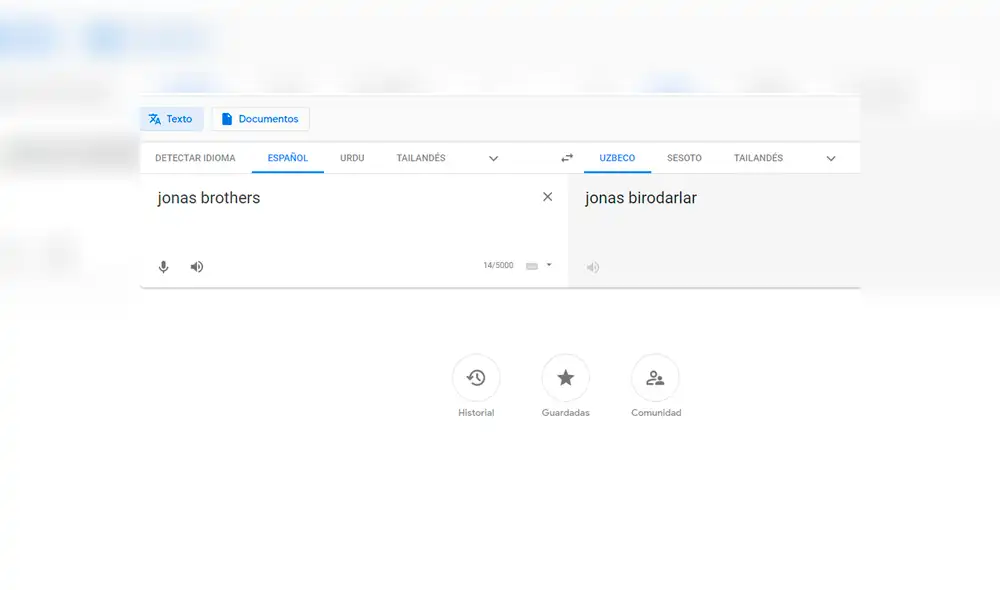Set target language to Sesoto
The height and width of the screenshot is (590, 1000).
click(x=684, y=158)
